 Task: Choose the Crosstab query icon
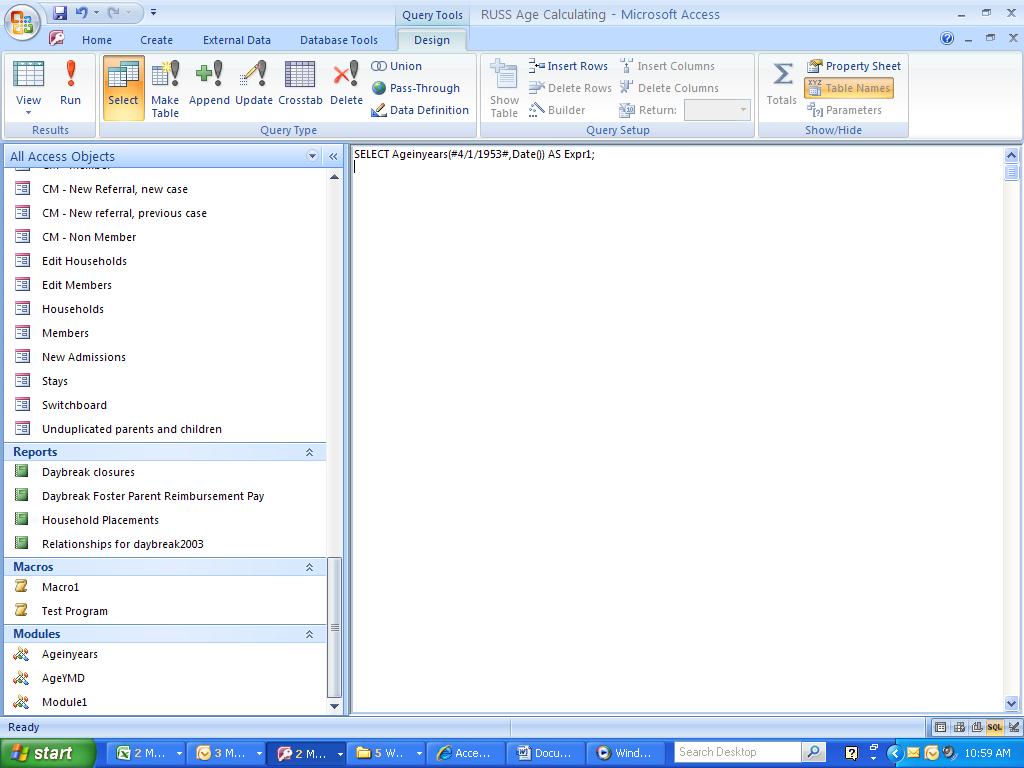[300, 82]
